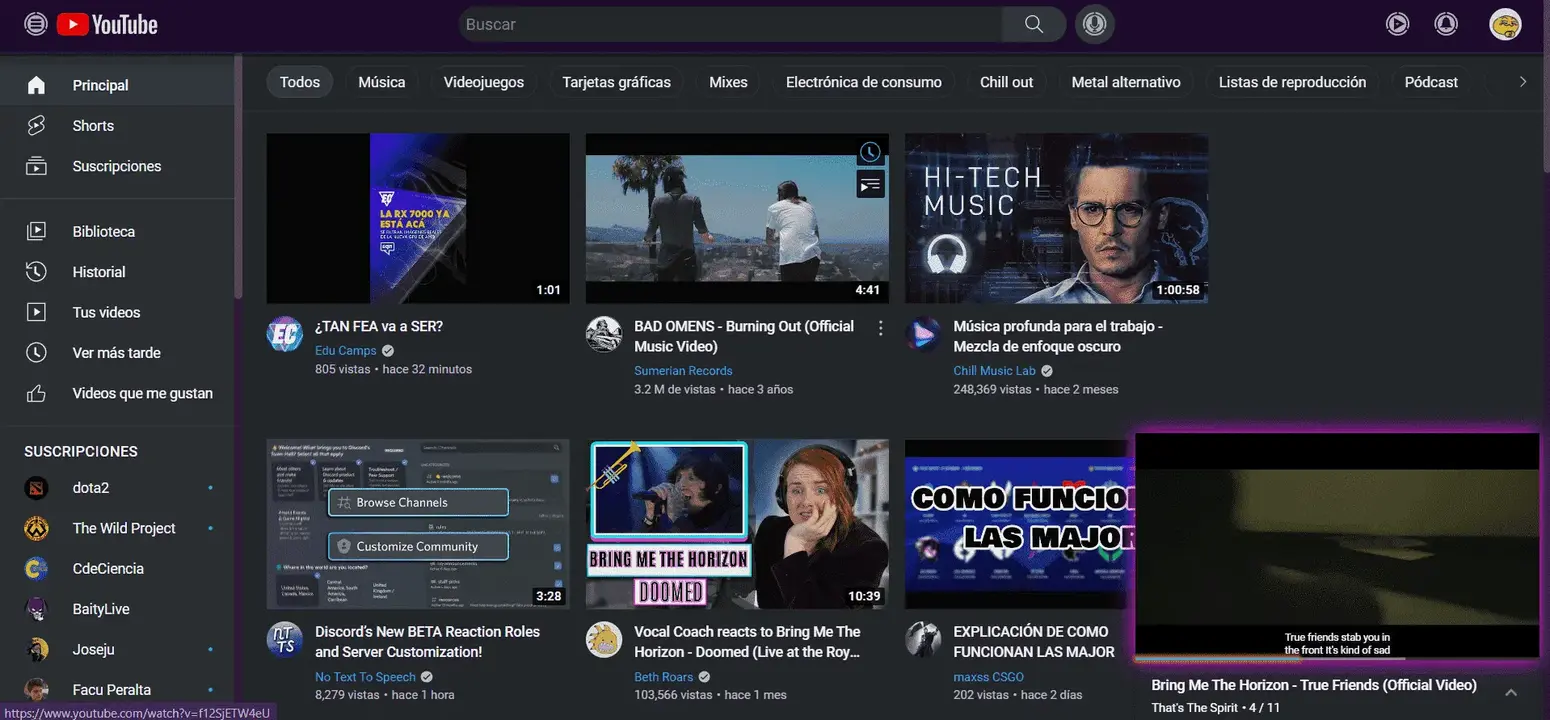This screenshot has height=720, width=1550.
Task: Click the sidebar scrollbar
Action: 238,177
